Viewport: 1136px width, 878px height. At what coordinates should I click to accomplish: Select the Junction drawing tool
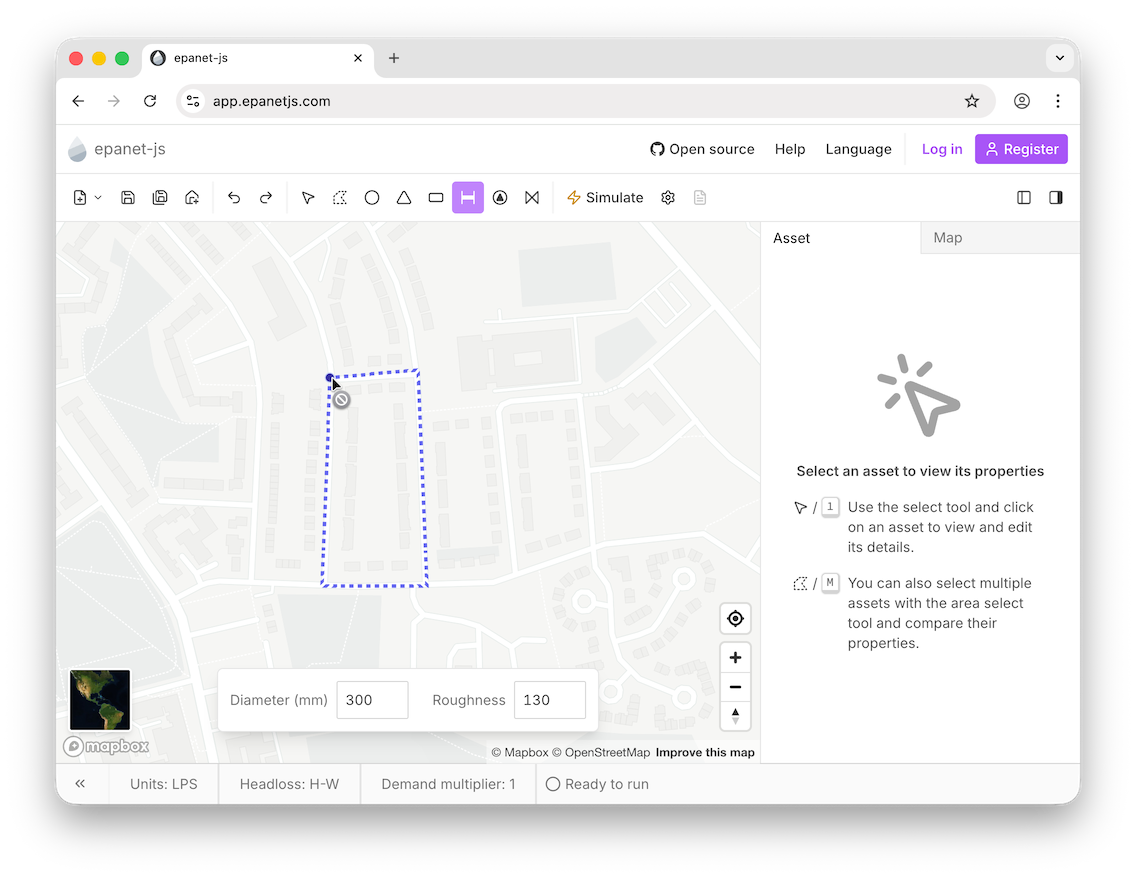point(371,197)
